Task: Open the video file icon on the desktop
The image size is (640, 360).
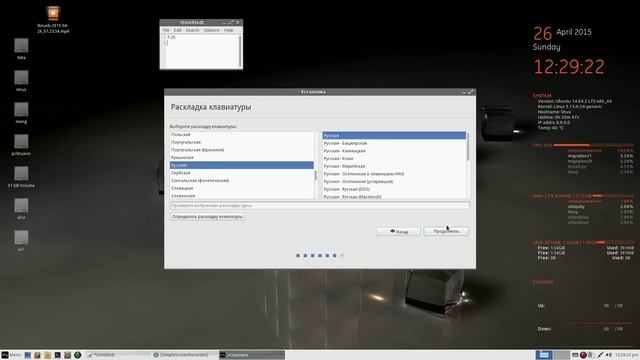Action: pyautogui.click(x=53, y=14)
